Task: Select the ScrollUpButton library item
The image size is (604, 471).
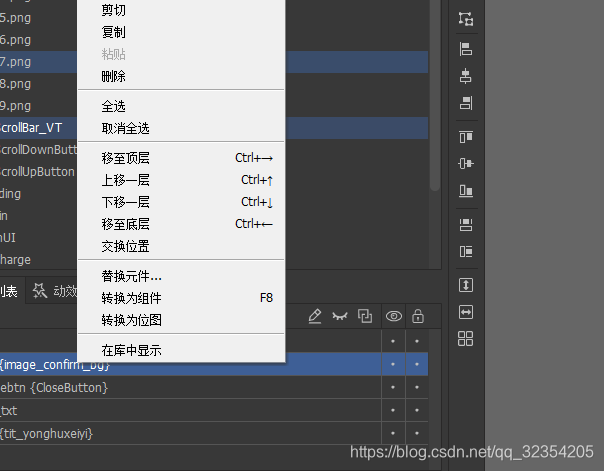Action: [39, 171]
